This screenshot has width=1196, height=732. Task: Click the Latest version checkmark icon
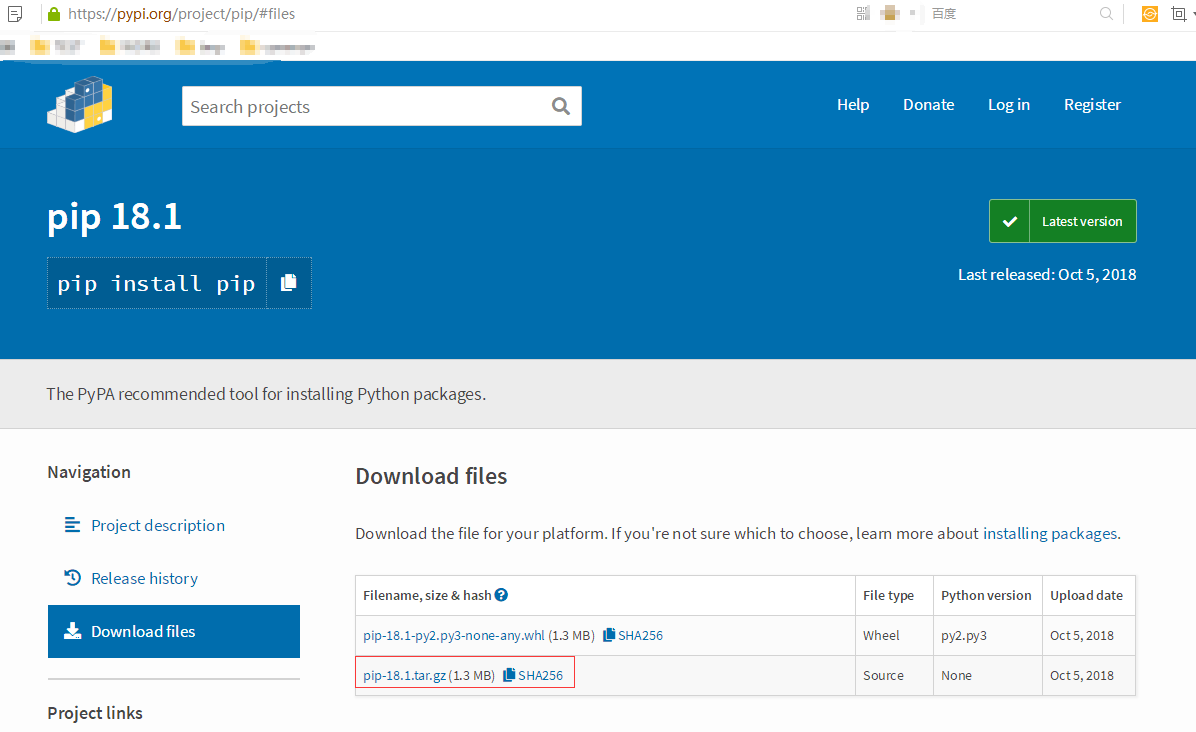click(1009, 221)
